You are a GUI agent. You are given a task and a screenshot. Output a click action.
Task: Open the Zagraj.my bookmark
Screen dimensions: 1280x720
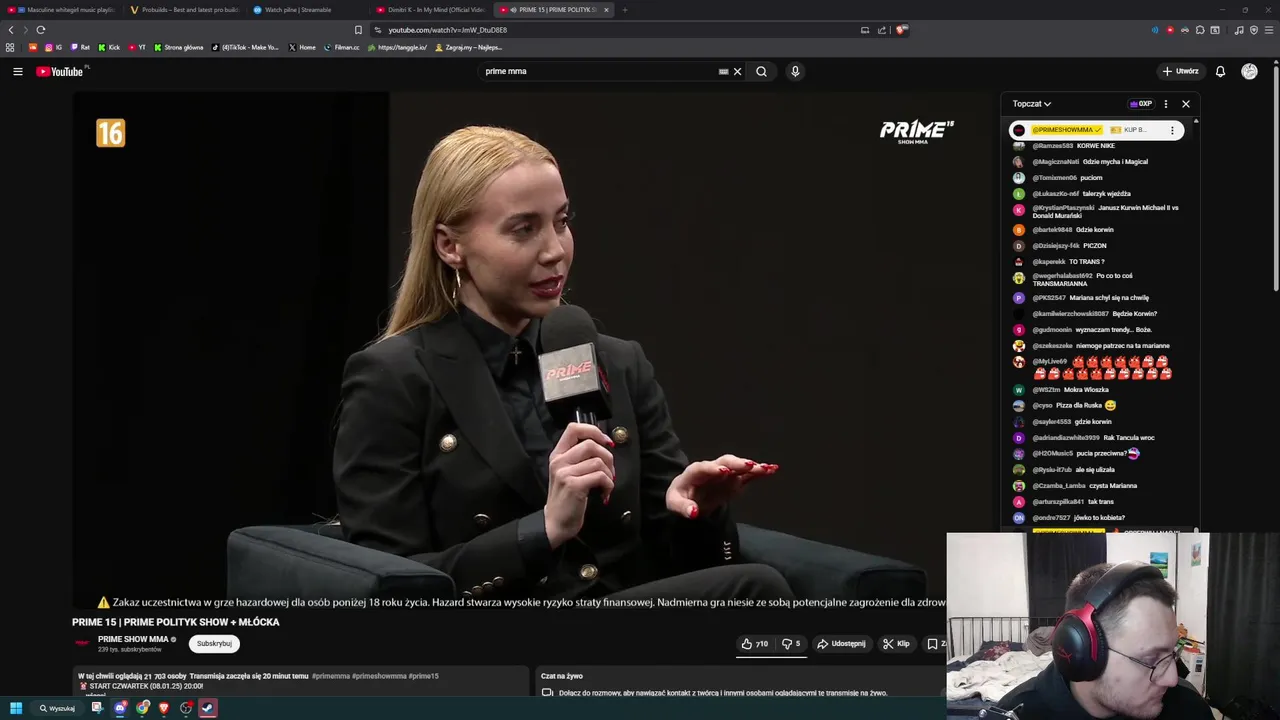click(x=468, y=47)
